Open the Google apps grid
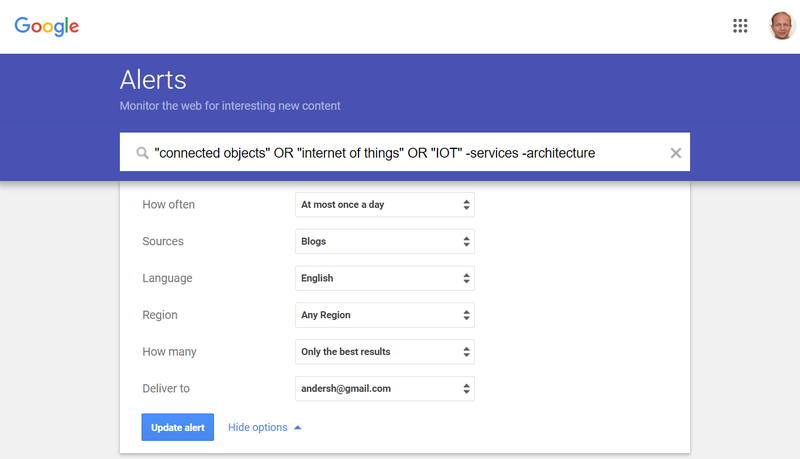 (740, 26)
